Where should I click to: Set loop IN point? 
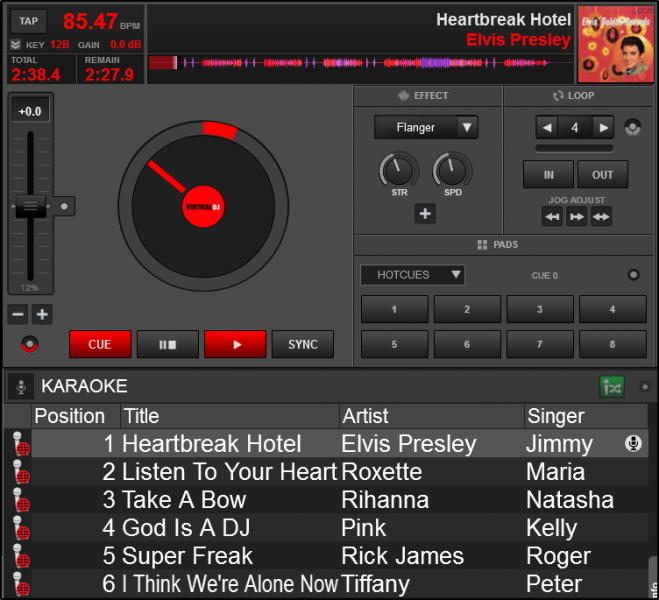pos(548,174)
